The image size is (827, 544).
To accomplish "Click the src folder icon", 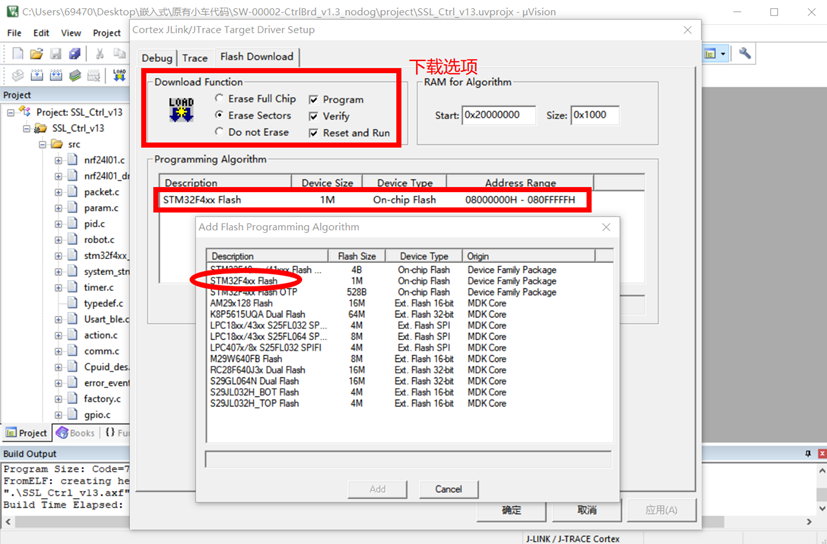I will pos(56,144).
